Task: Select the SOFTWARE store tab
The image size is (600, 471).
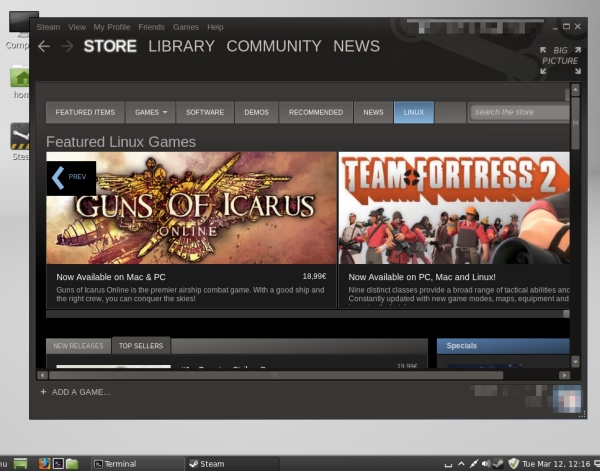Action: [205, 112]
